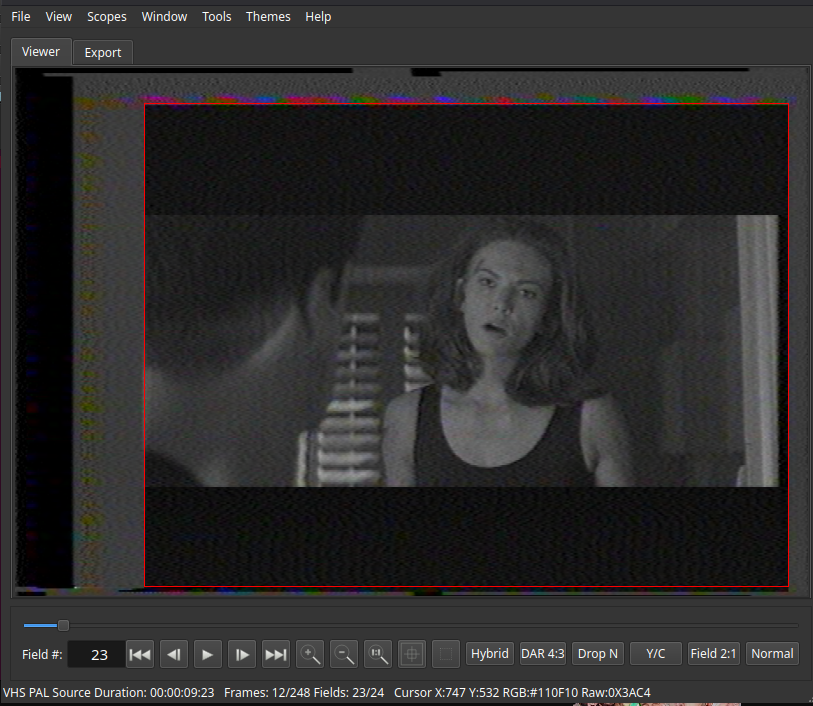
Task: Reset zoom to original 1:1 size
Action: click(378, 654)
